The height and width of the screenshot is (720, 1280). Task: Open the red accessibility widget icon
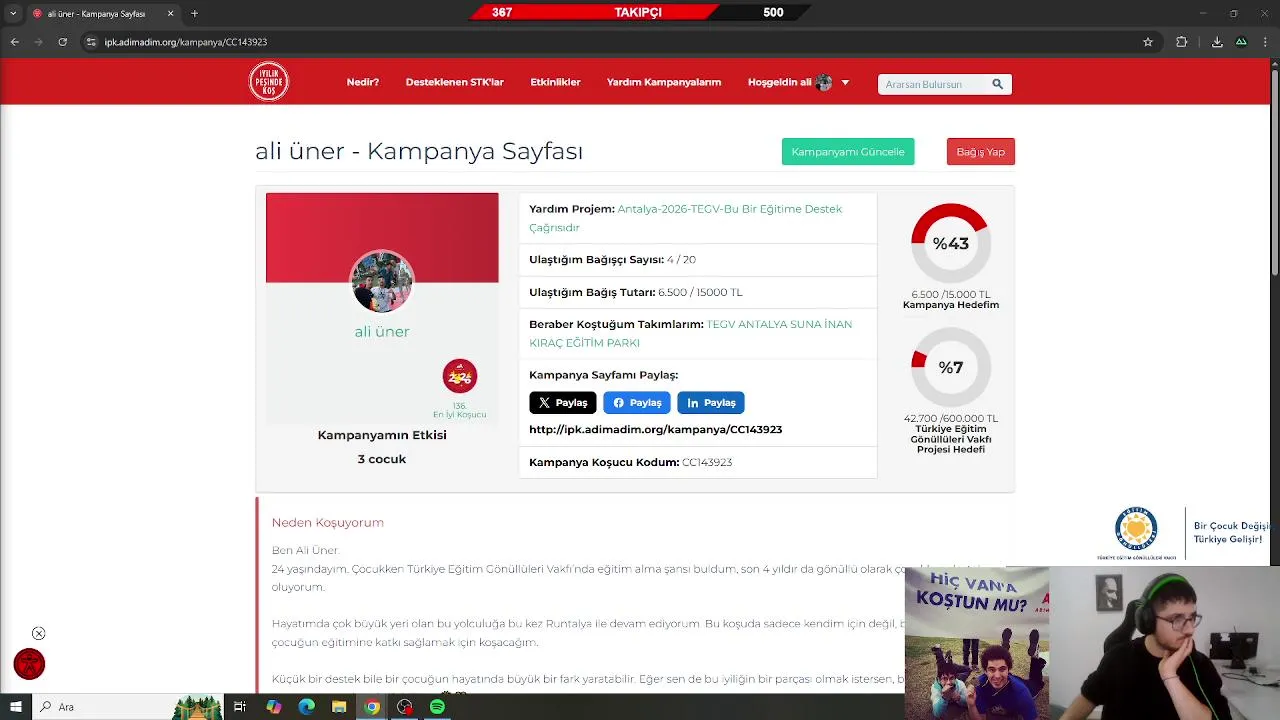(29, 664)
